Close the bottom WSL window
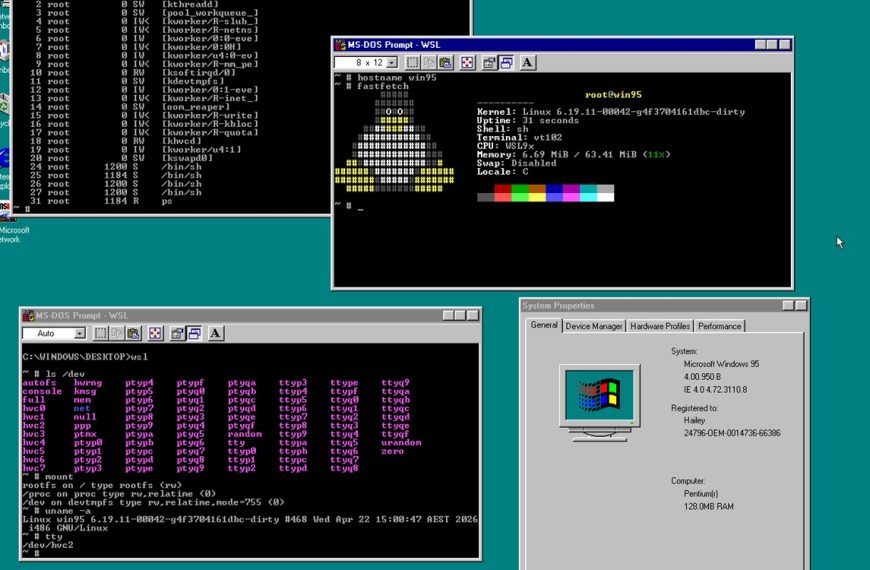 click(x=473, y=316)
